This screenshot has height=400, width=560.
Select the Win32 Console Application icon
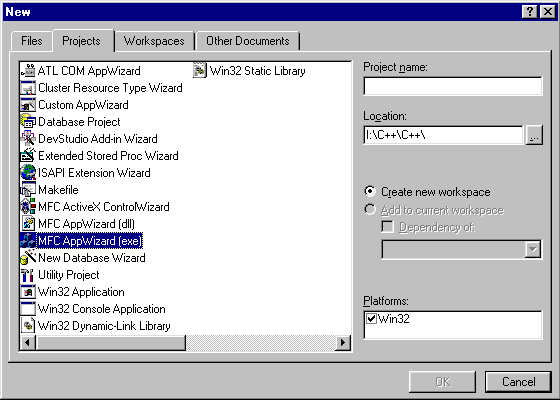(x=28, y=309)
